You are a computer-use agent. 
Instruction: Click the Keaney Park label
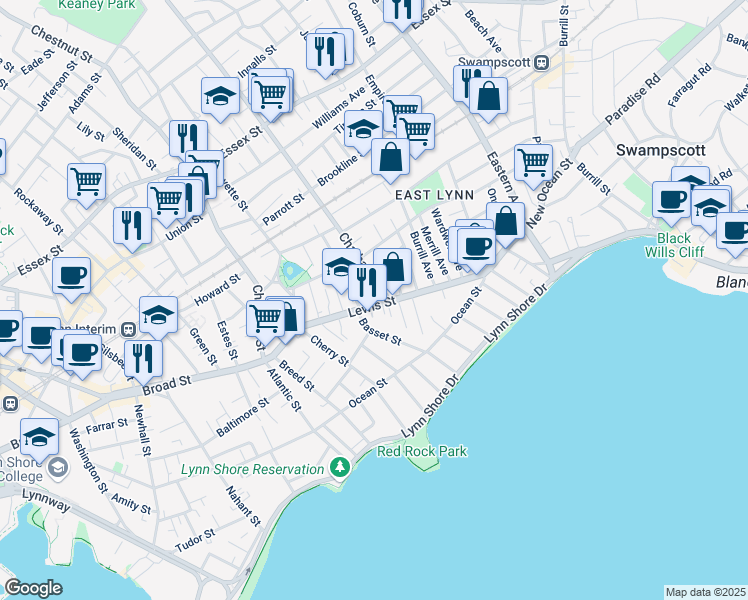(97, 5)
